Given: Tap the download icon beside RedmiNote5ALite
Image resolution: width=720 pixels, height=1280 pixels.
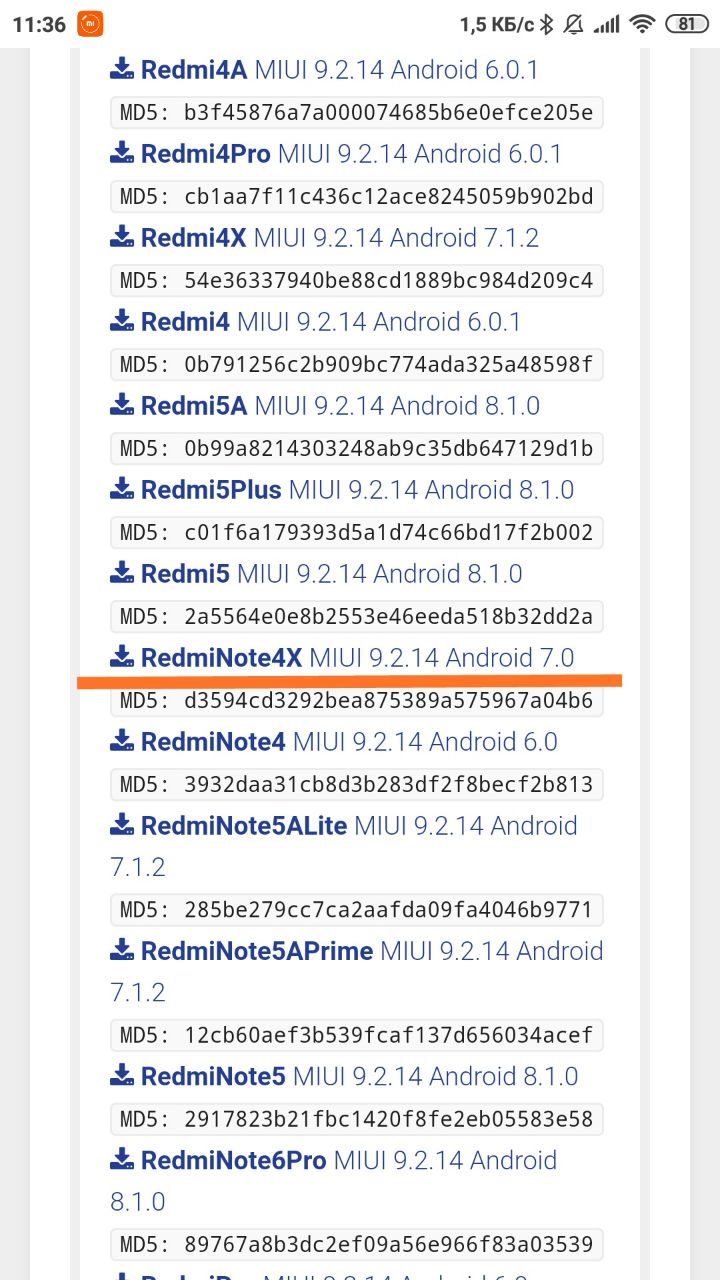Looking at the screenshot, I should coord(122,825).
